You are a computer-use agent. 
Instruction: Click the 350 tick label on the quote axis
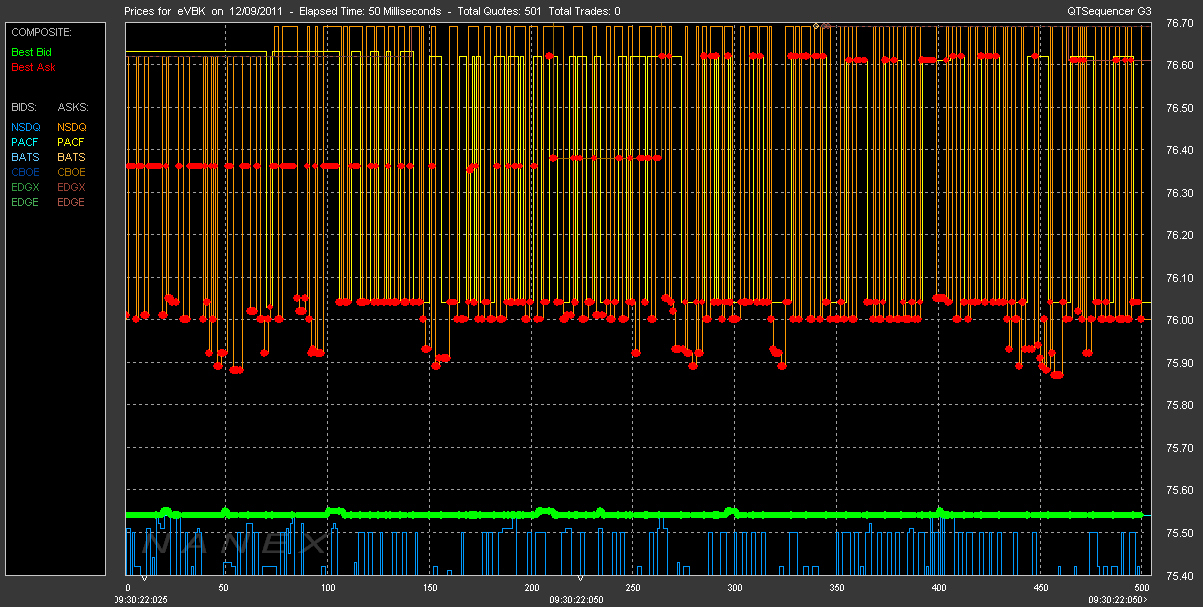(836, 587)
